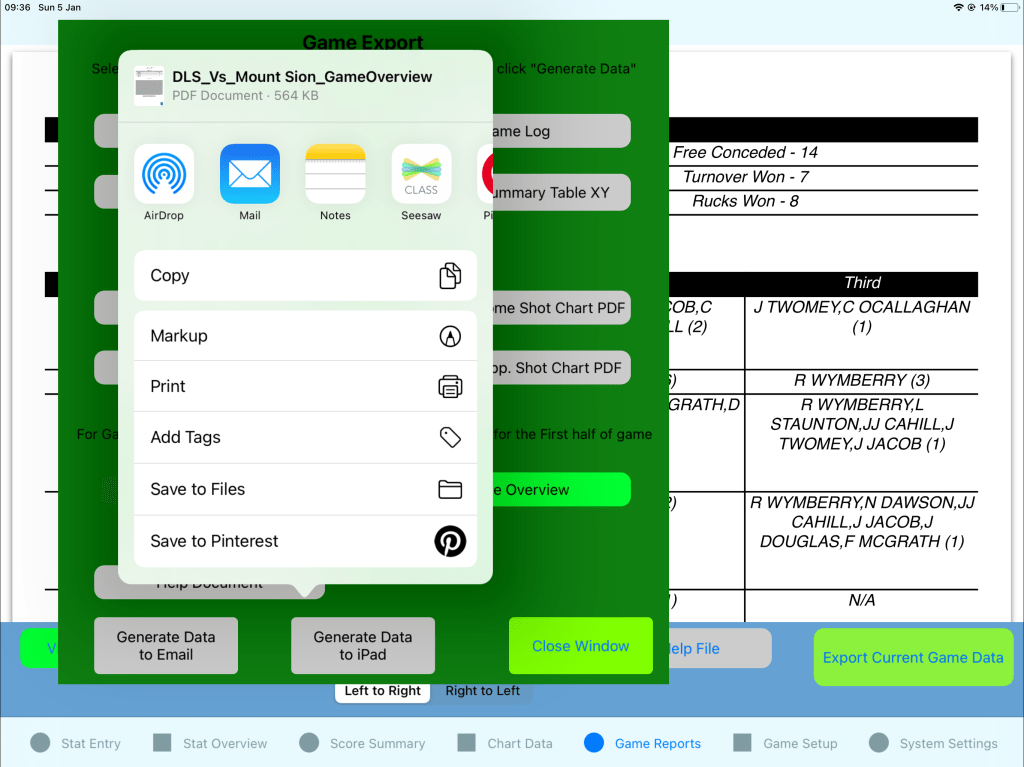The width and height of the screenshot is (1024, 767).
Task: Switch to Score Summary tab
Action: pyautogui.click(x=364, y=743)
